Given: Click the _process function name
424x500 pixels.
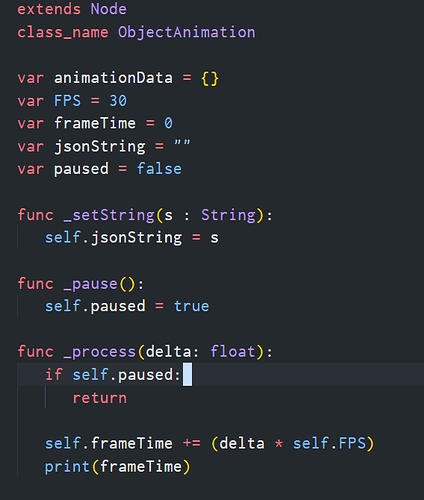Looking at the screenshot, I should click(100, 352).
